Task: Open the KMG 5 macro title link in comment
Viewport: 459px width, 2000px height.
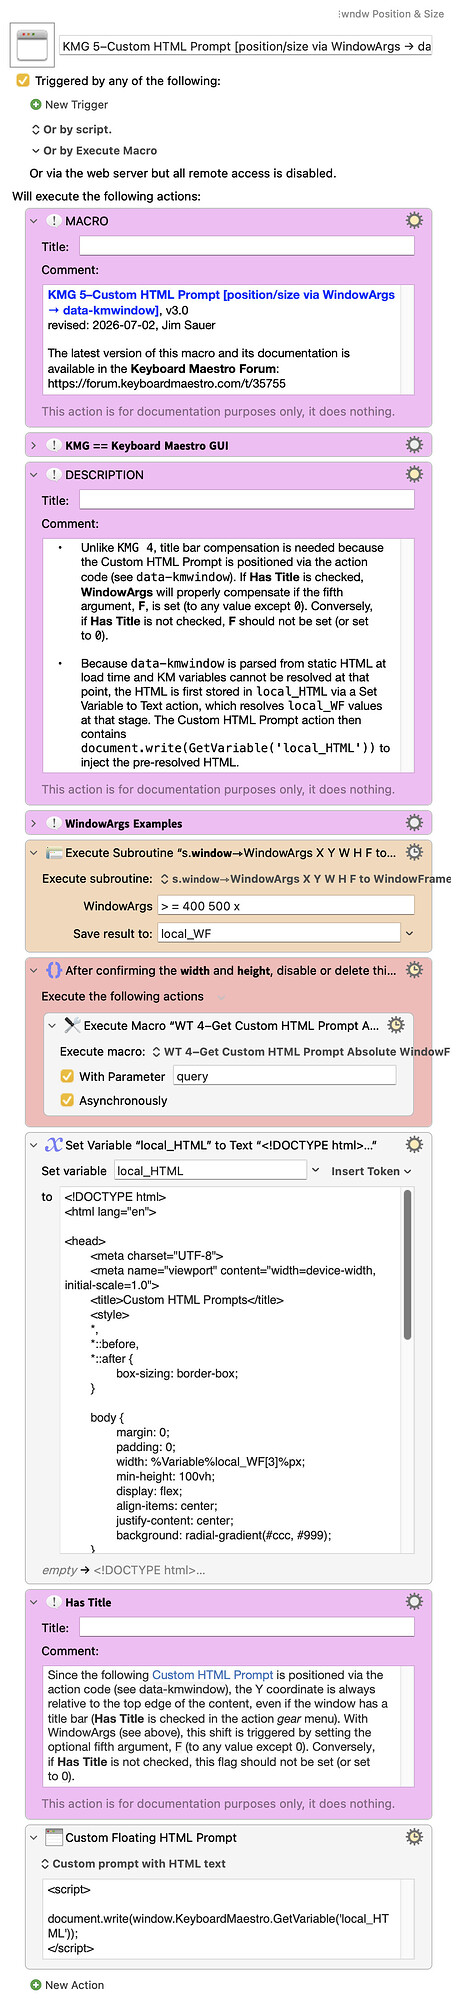Action: [x=221, y=301]
